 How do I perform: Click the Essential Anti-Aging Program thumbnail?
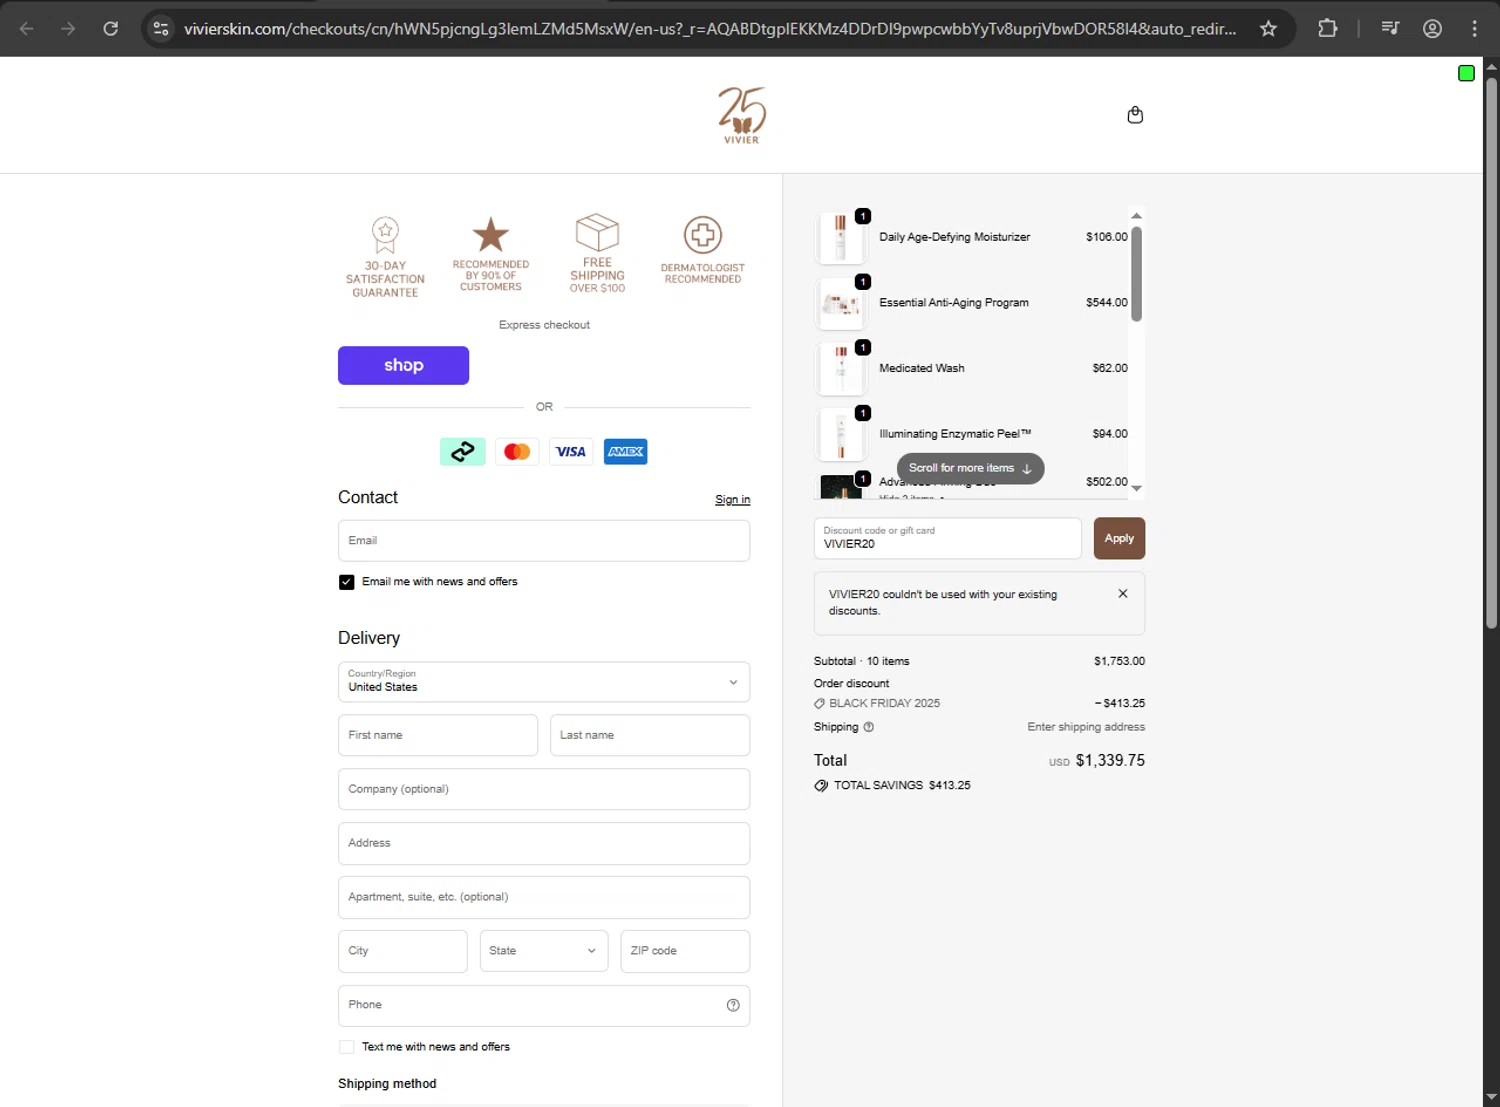(841, 304)
